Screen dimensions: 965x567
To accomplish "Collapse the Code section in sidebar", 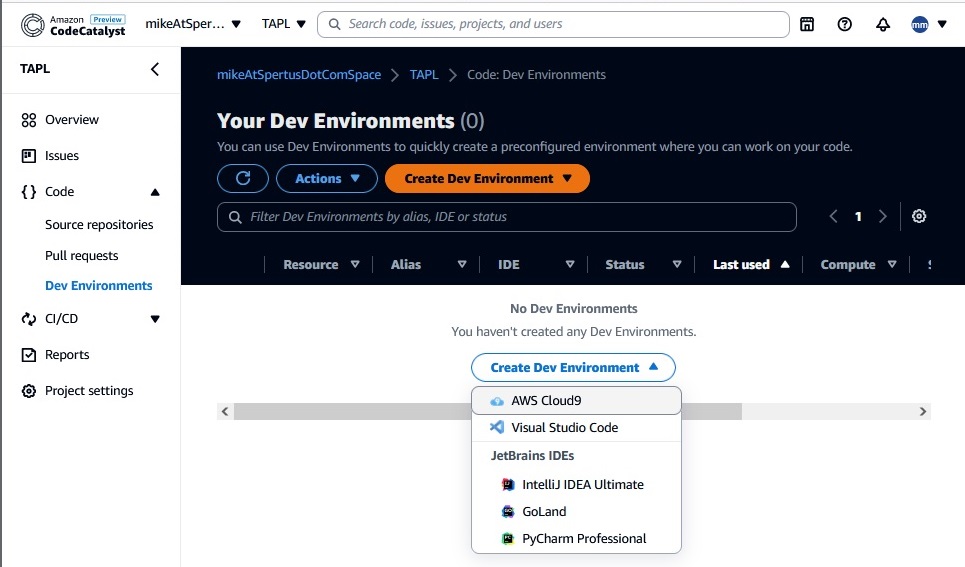I will (155, 192).
